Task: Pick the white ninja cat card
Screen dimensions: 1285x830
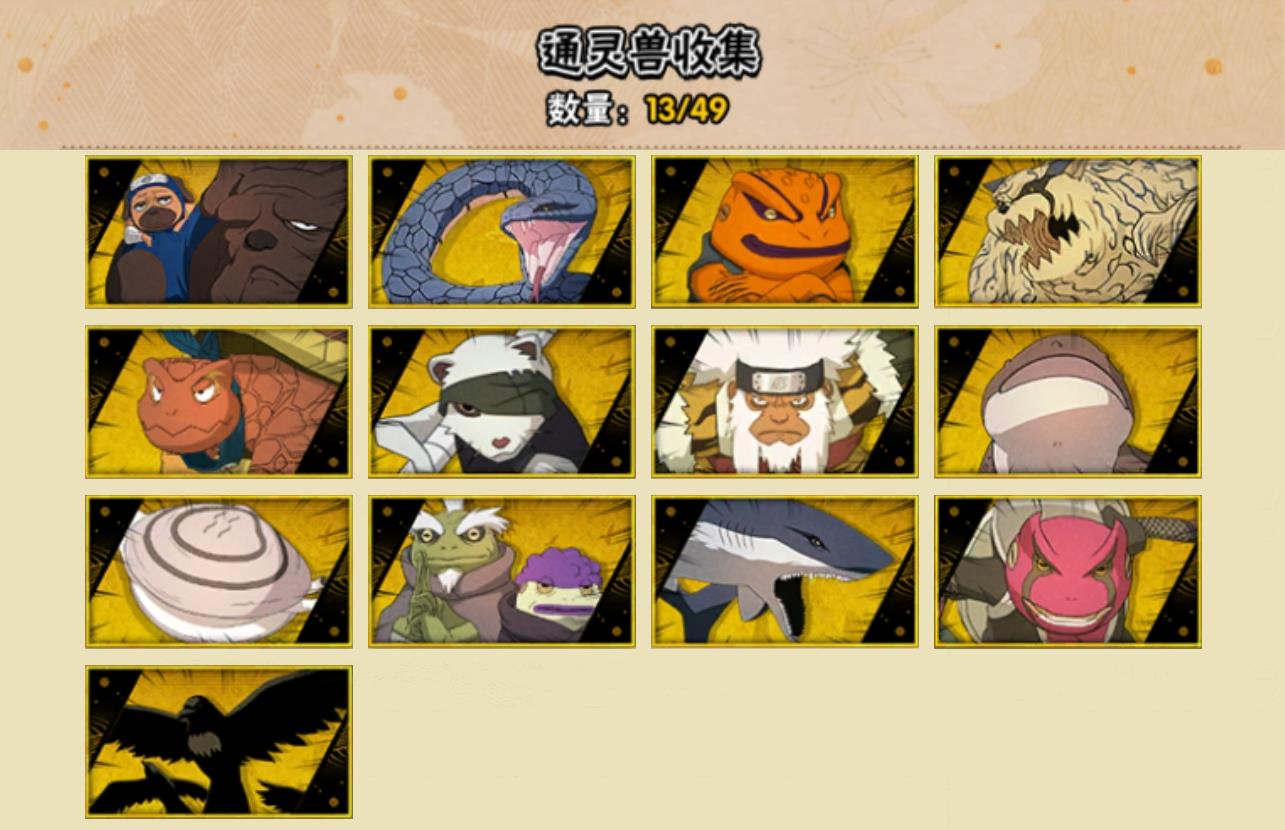Action: (501, 401)
